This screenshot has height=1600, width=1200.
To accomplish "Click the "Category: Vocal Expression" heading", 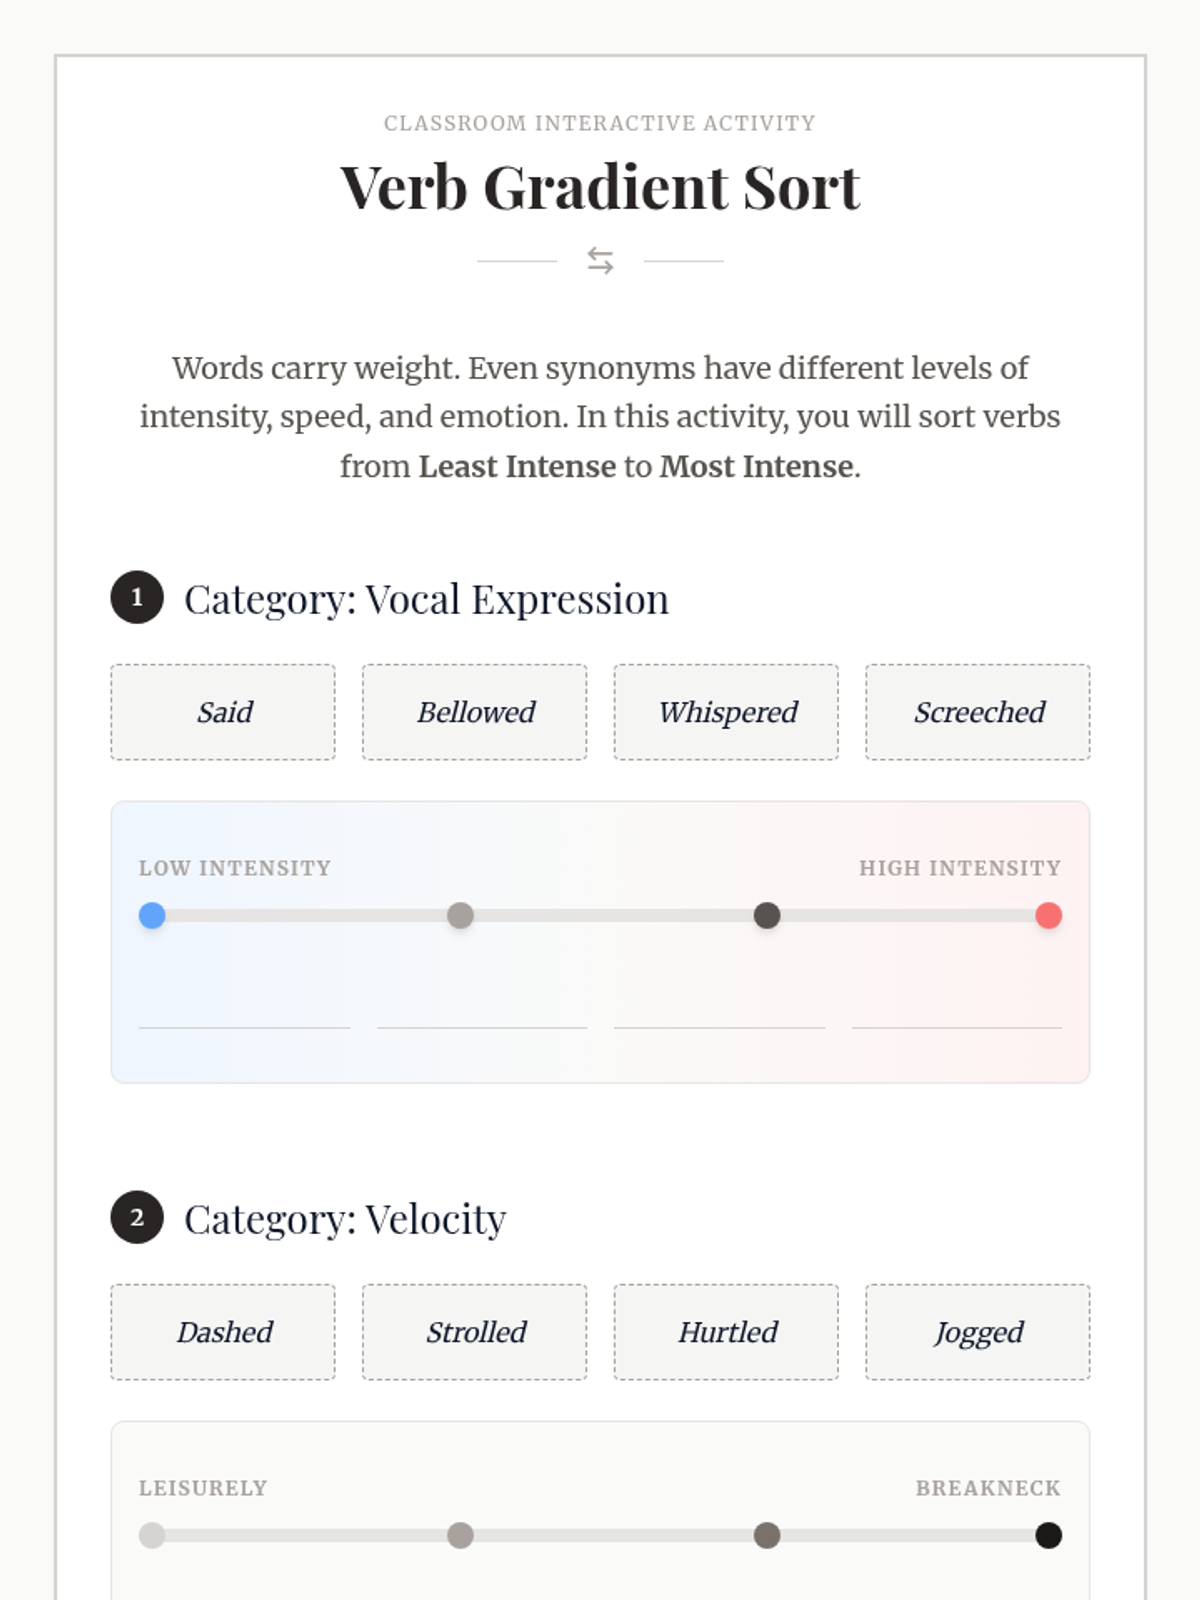I will click(x=426, y=599).
